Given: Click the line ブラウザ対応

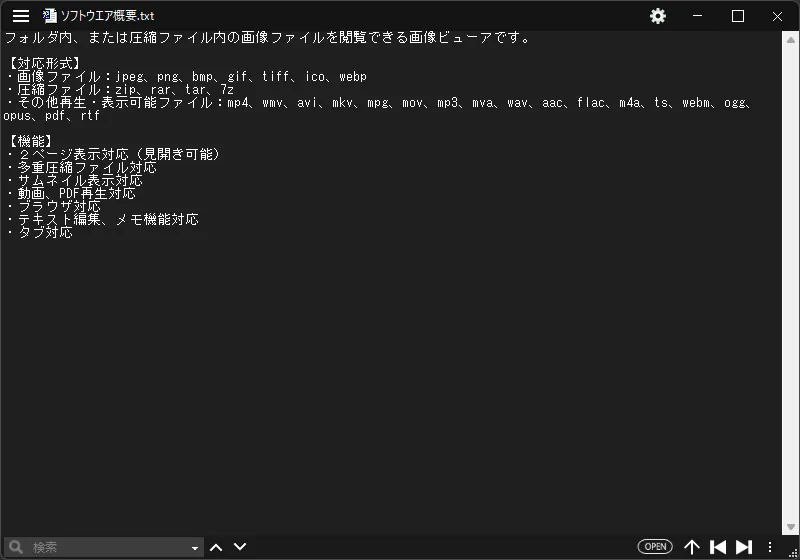Looking at the screenshot, I should (54, 206).
